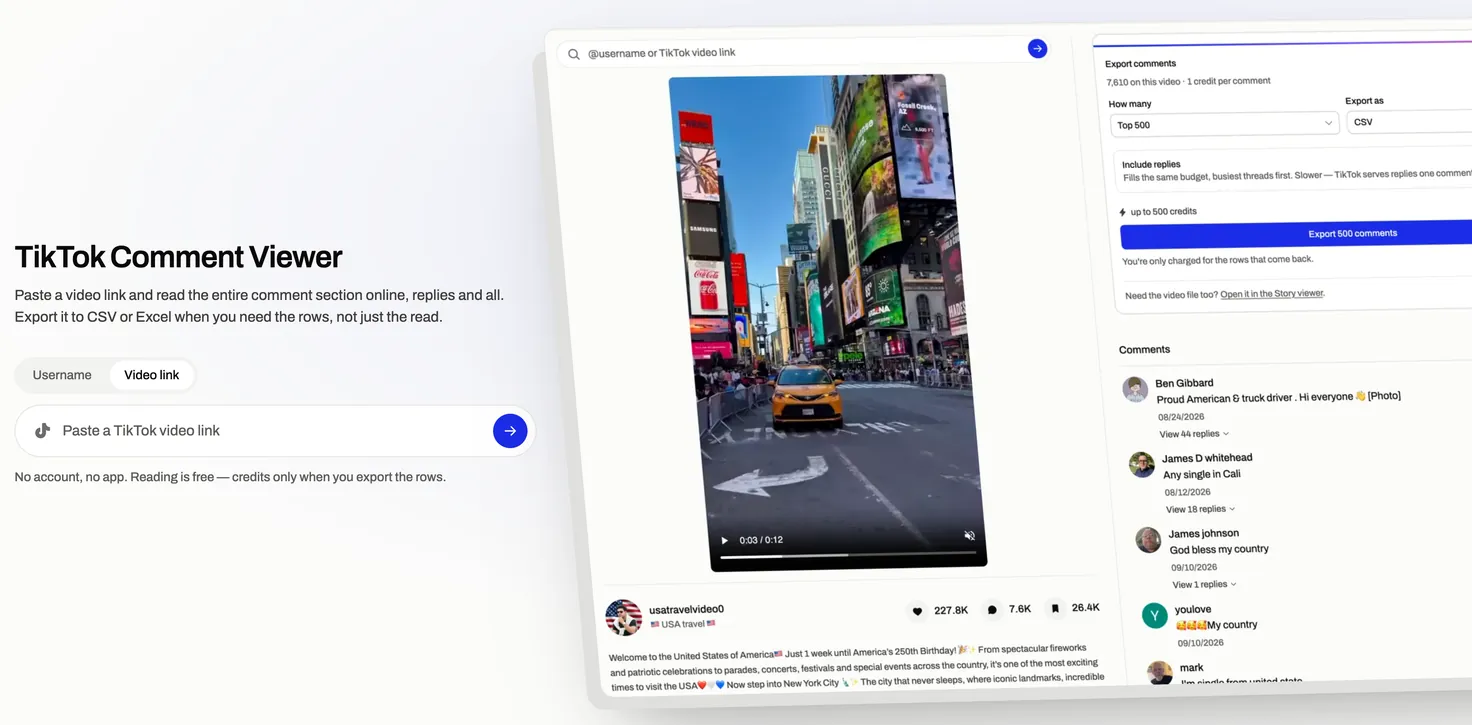Image resolution: width=1472 pixels, height=725 pixels.
Task: Click the James johnson commenter name
Action: (x=1204, y=534)
